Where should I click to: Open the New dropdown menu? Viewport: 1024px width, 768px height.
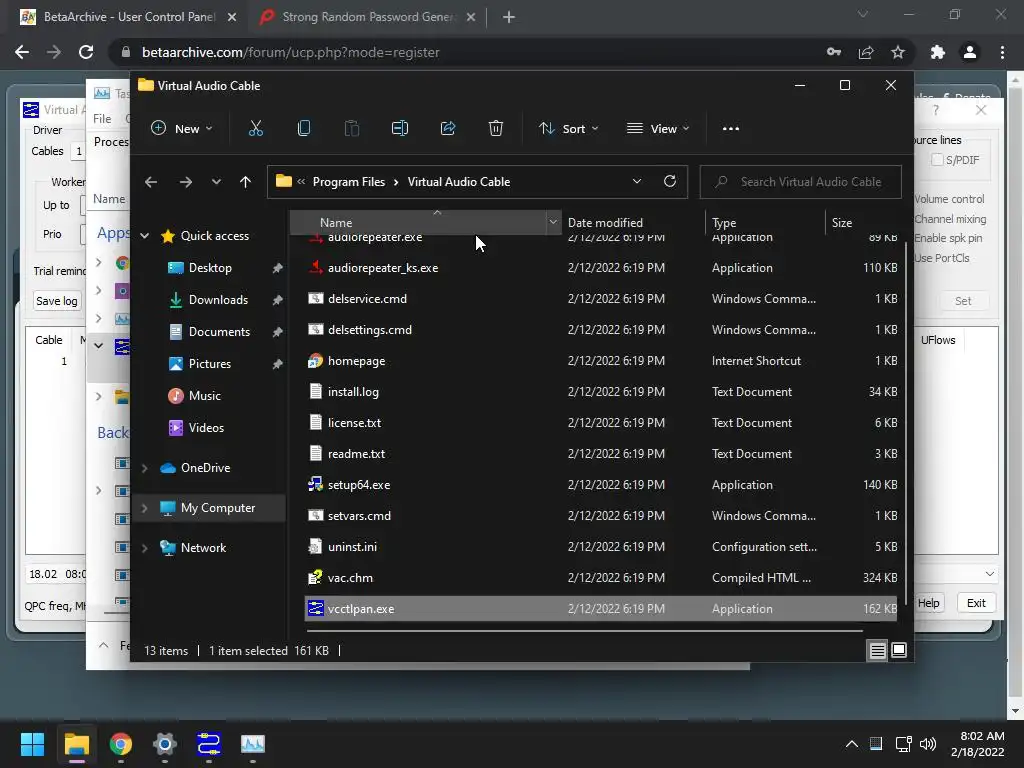point(181,129)
